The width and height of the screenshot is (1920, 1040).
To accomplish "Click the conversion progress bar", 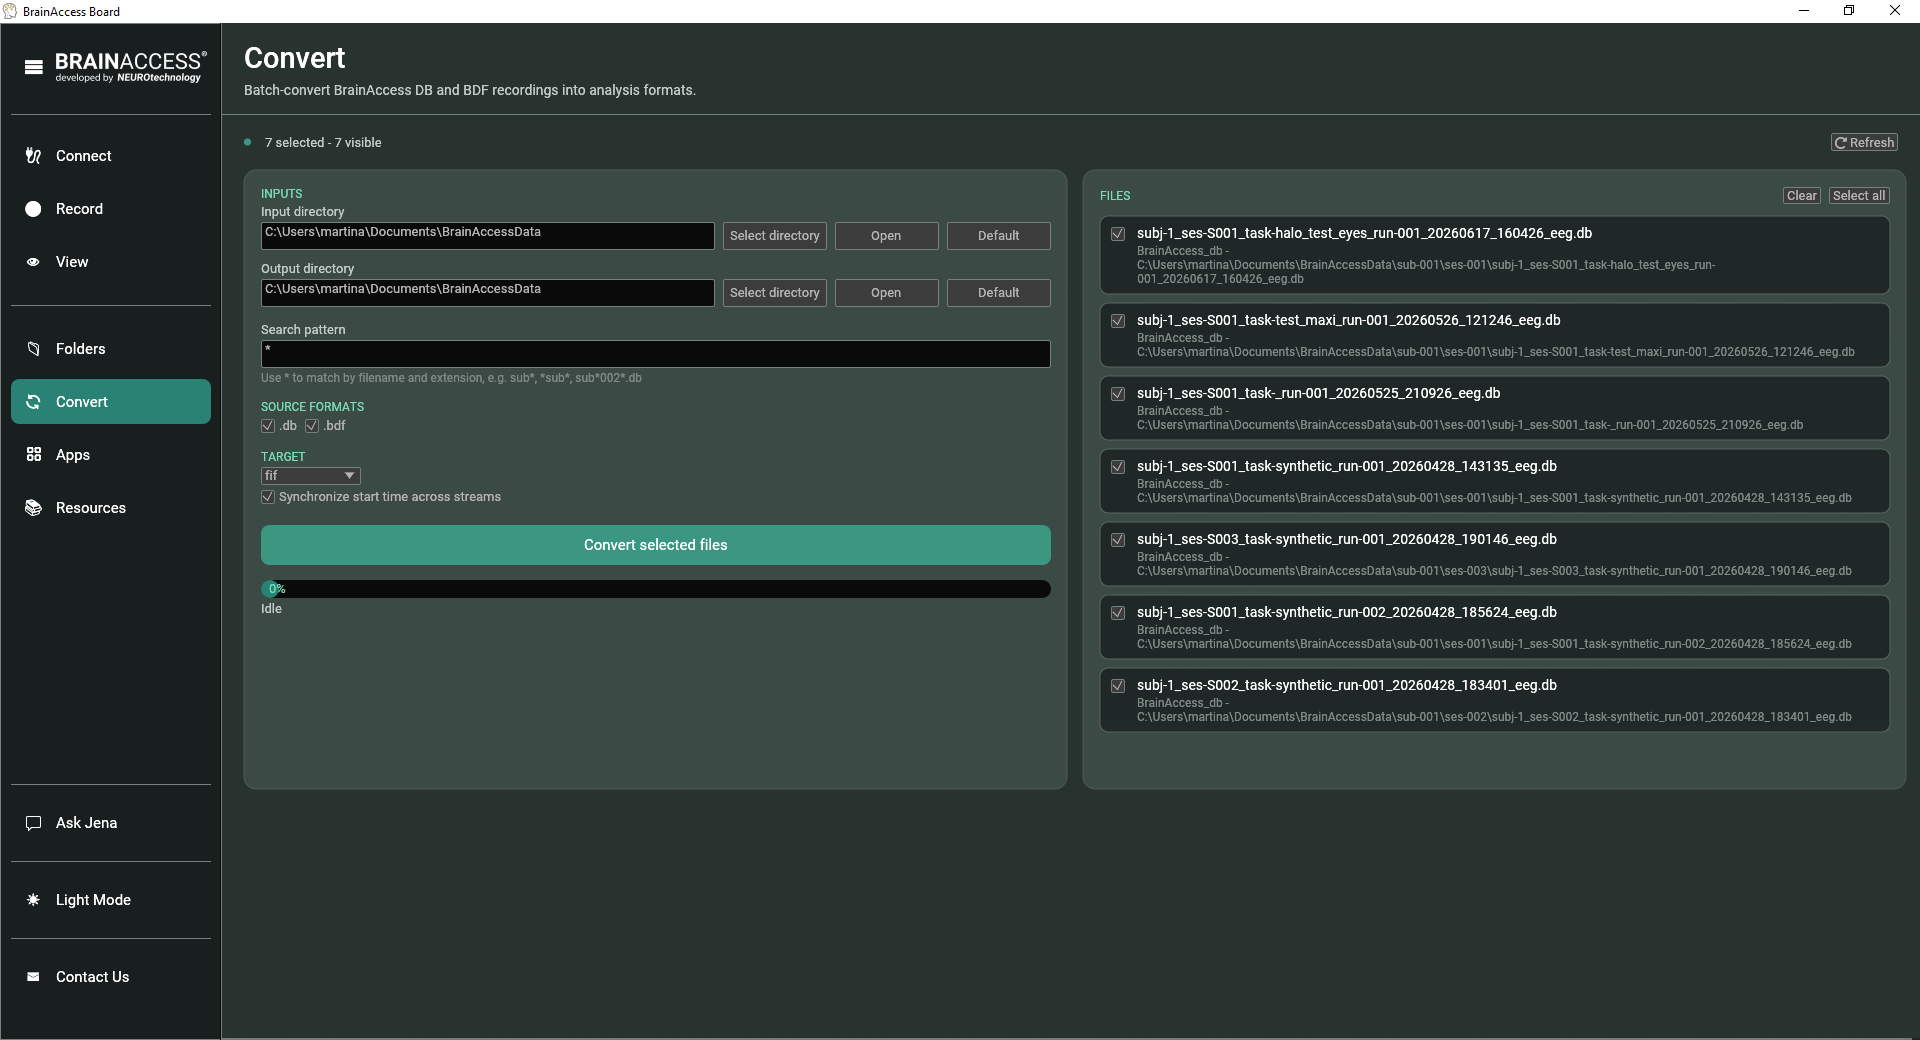I will click(x=656, y=589).
